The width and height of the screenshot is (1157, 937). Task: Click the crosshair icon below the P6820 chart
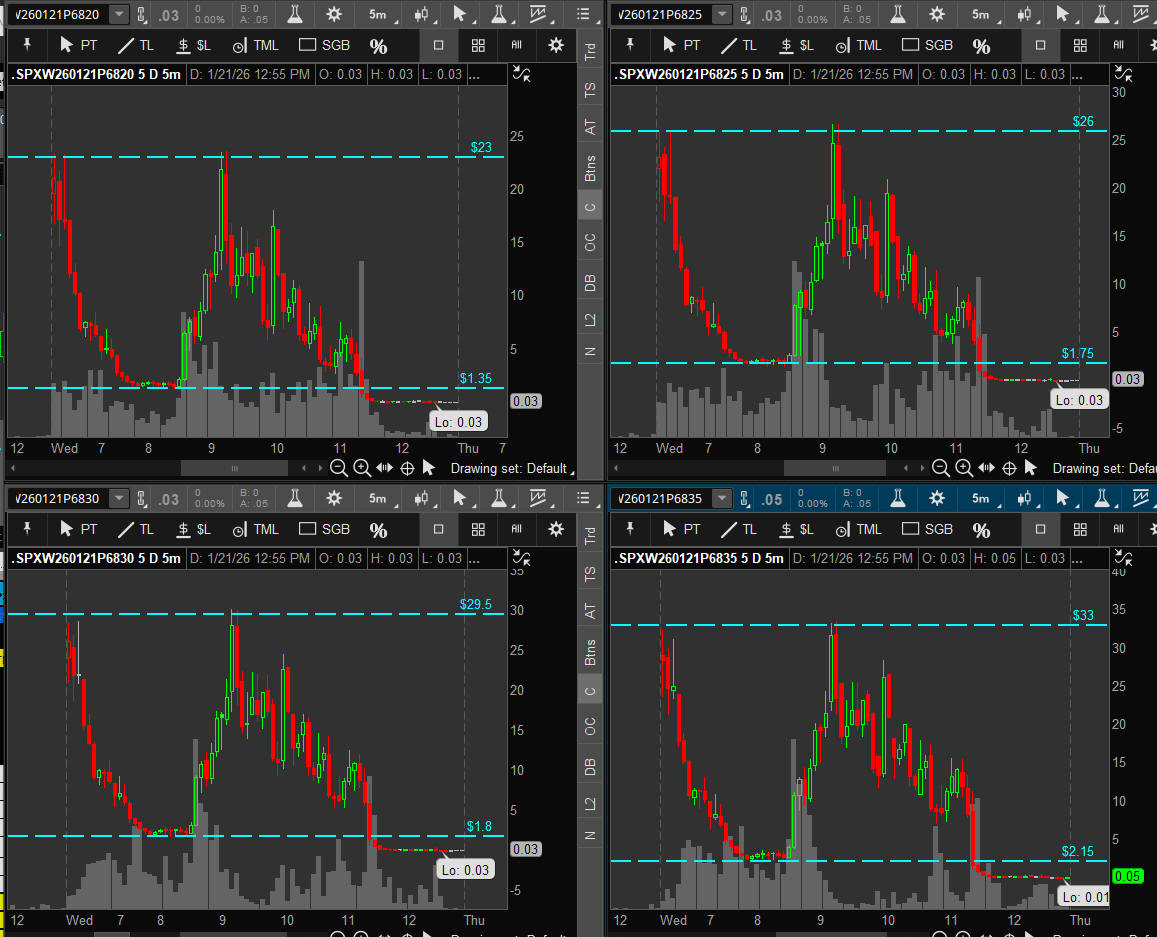coord(407,468)
